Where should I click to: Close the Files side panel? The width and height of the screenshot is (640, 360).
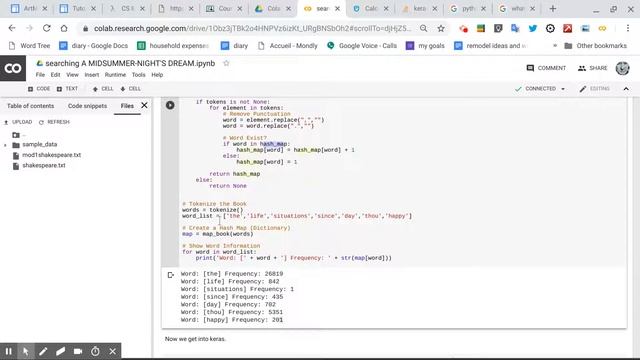(x=144, y=105)
